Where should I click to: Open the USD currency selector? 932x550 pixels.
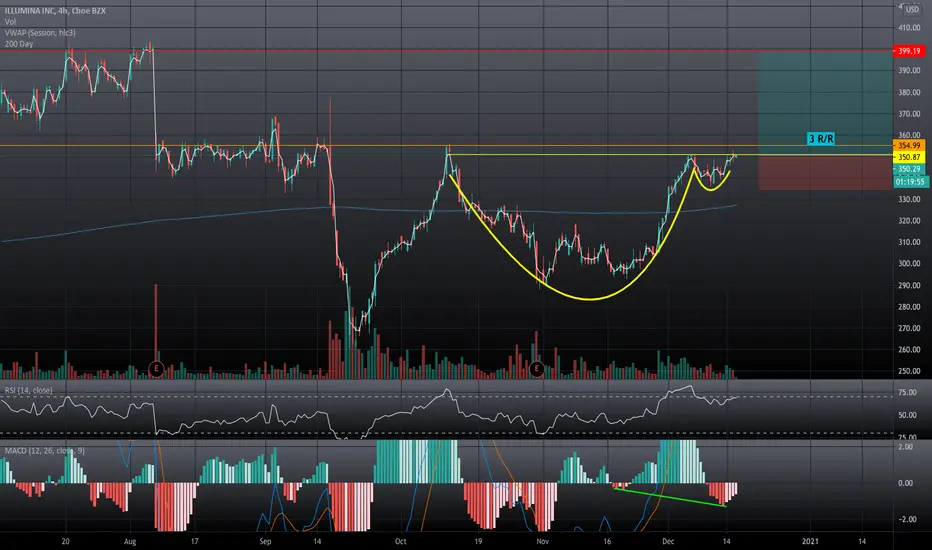click(x=912, y=10)
